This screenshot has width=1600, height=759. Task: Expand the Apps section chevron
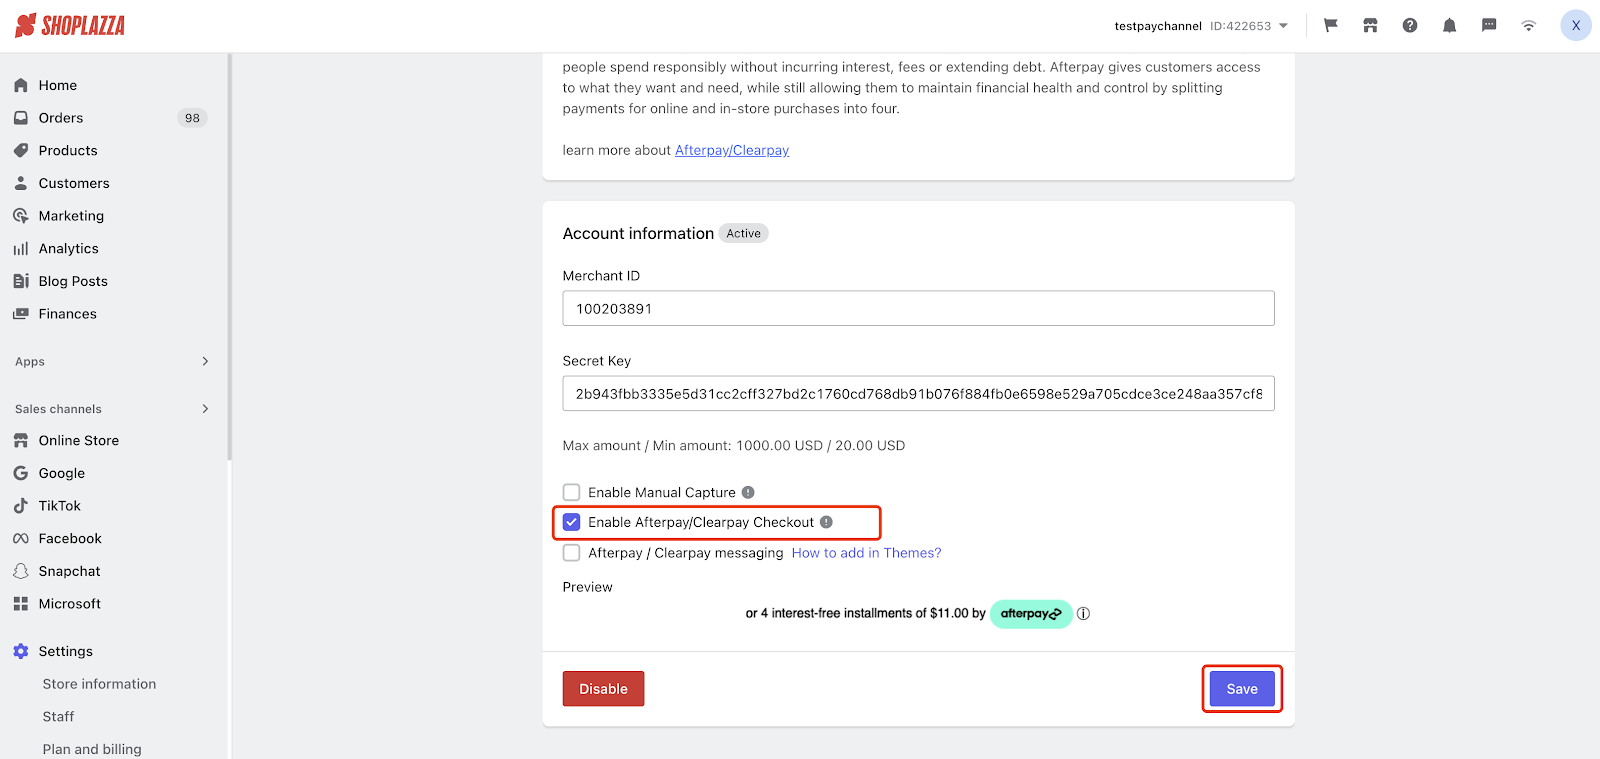coord(205,361)
